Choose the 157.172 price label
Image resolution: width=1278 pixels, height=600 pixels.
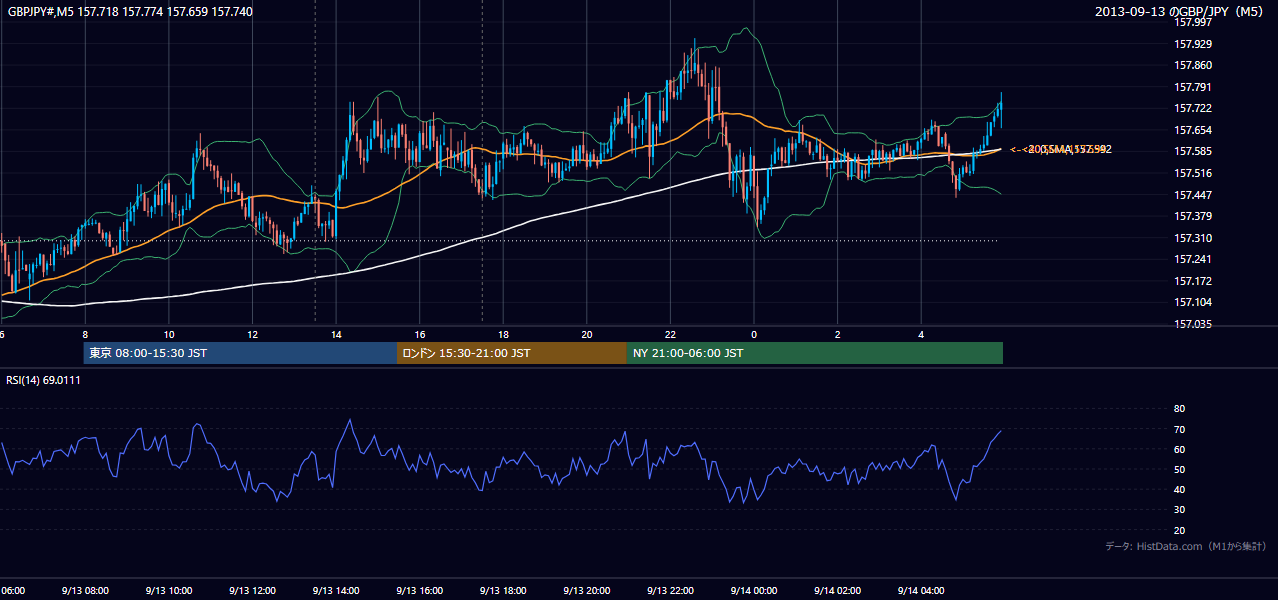pyautogui.click(x=1193, y=281)
